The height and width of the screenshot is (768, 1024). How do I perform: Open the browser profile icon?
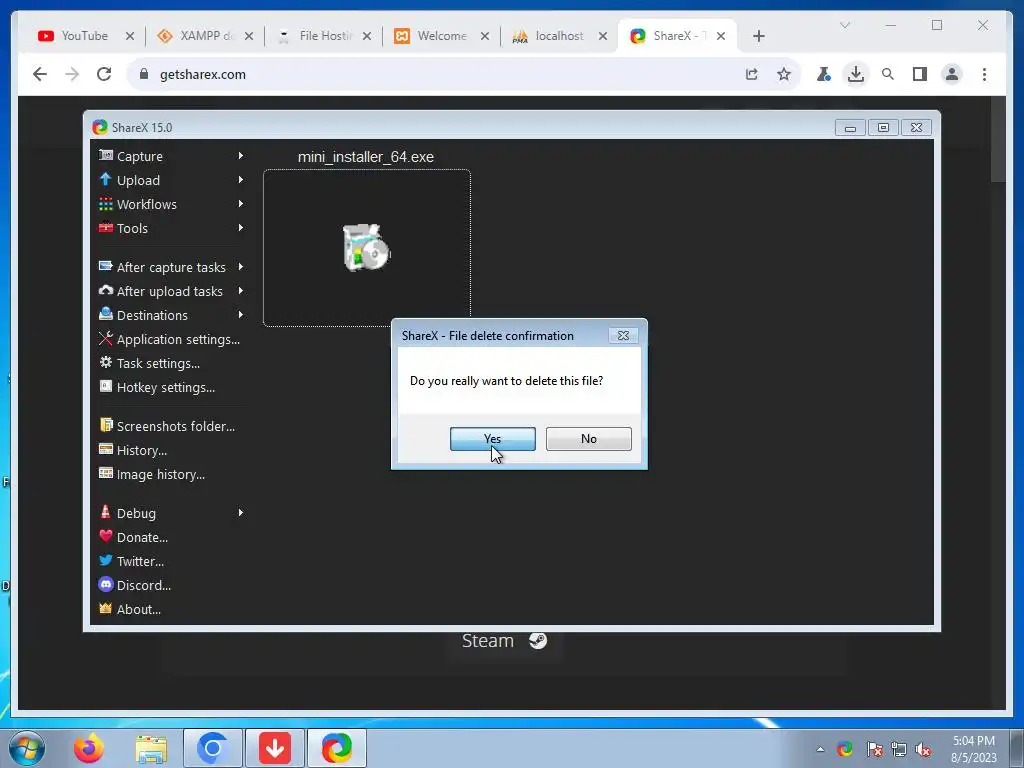point(952,74)
